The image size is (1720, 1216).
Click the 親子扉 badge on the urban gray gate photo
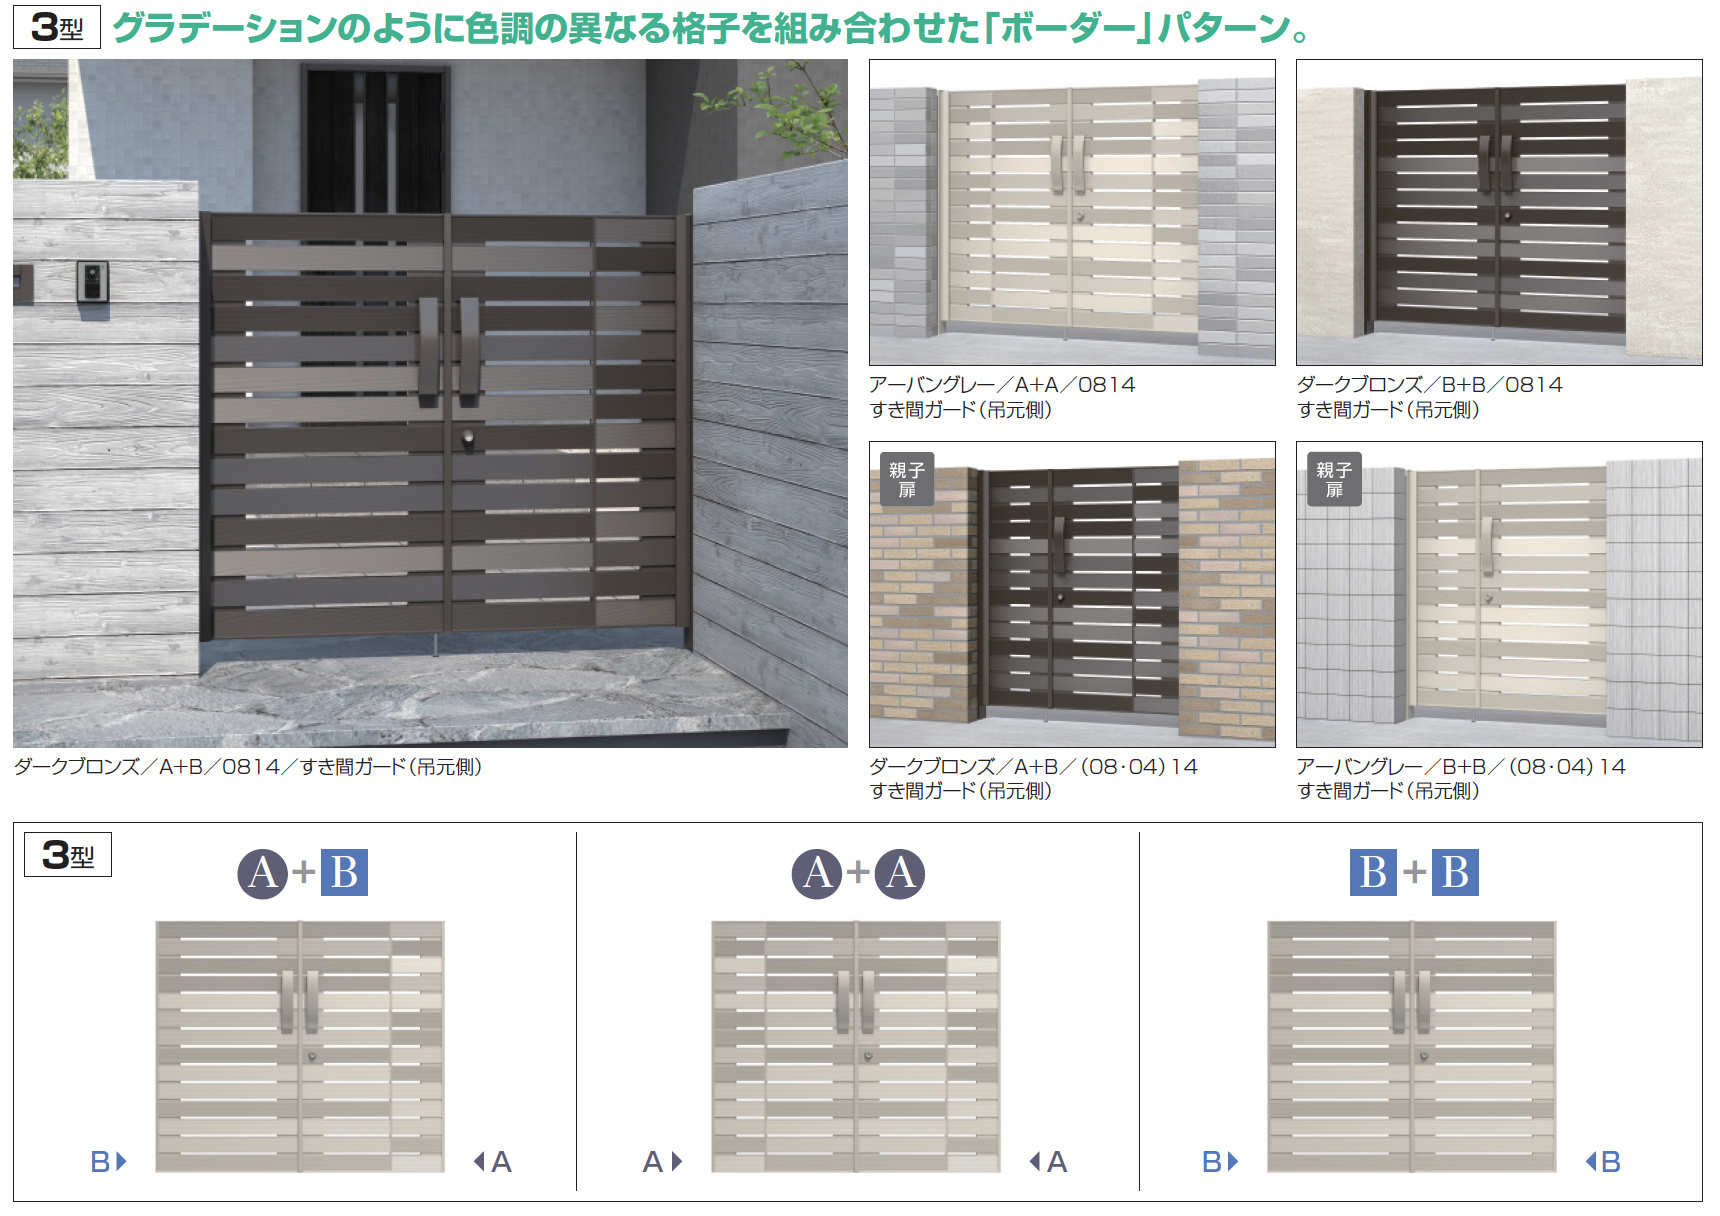click(1334, 480)
